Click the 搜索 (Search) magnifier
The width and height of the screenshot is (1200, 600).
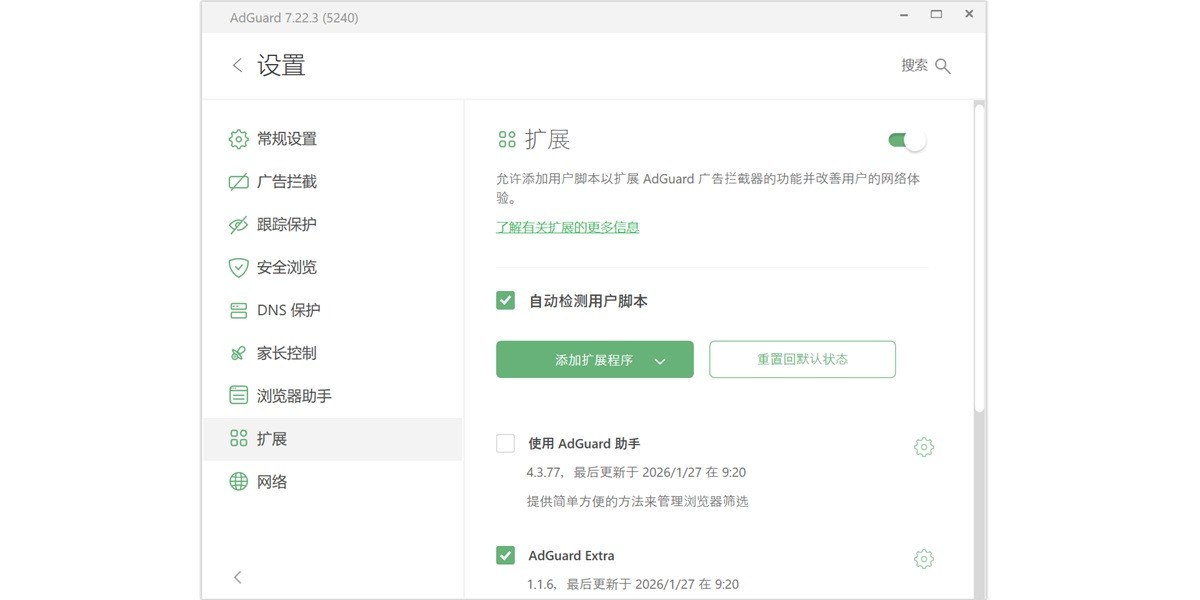pos(941,64)
